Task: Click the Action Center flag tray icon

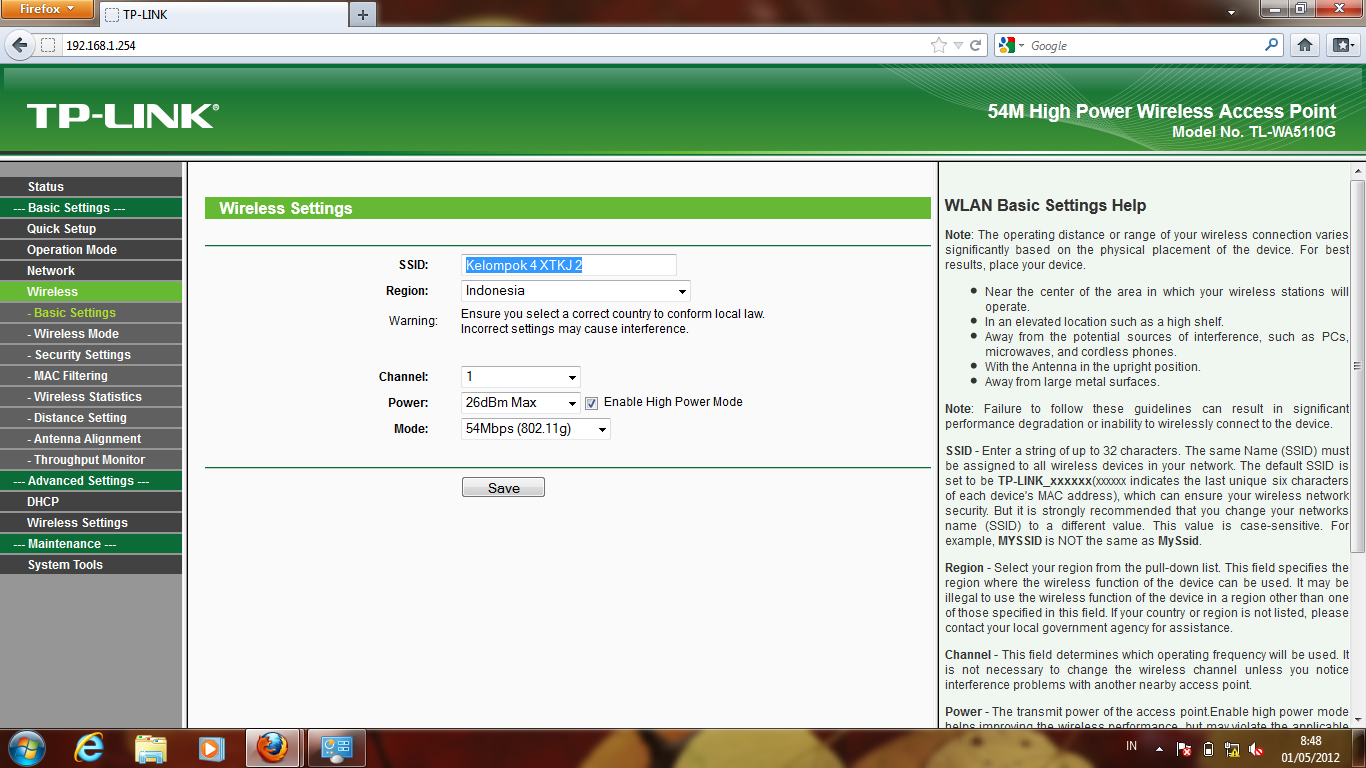Action: coord(1184,749)
